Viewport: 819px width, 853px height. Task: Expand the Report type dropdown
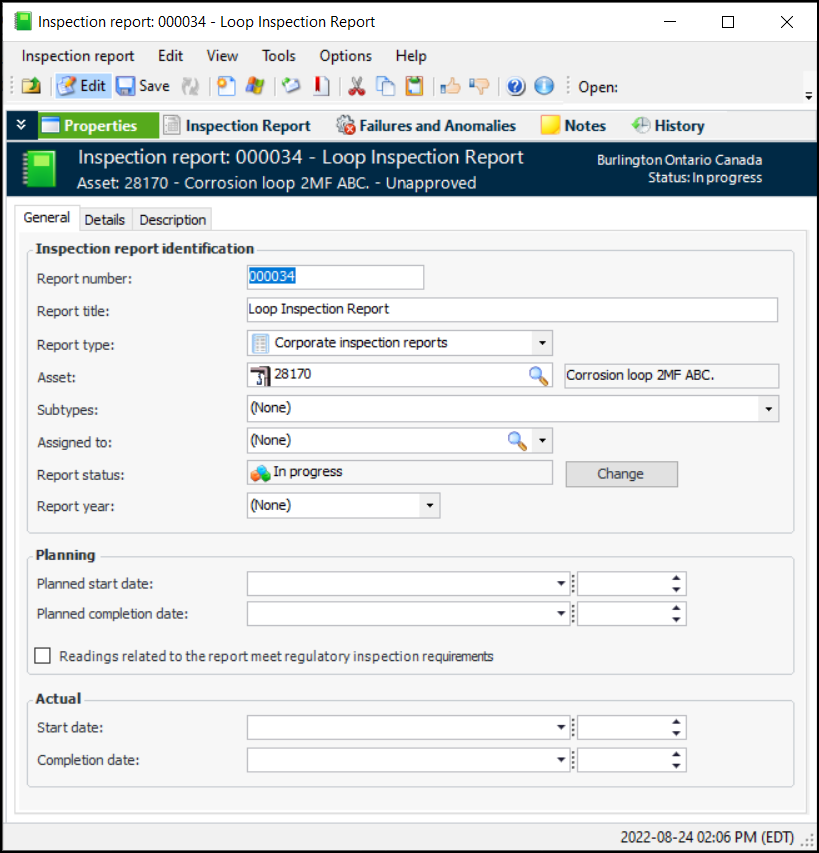pos(542,343)
